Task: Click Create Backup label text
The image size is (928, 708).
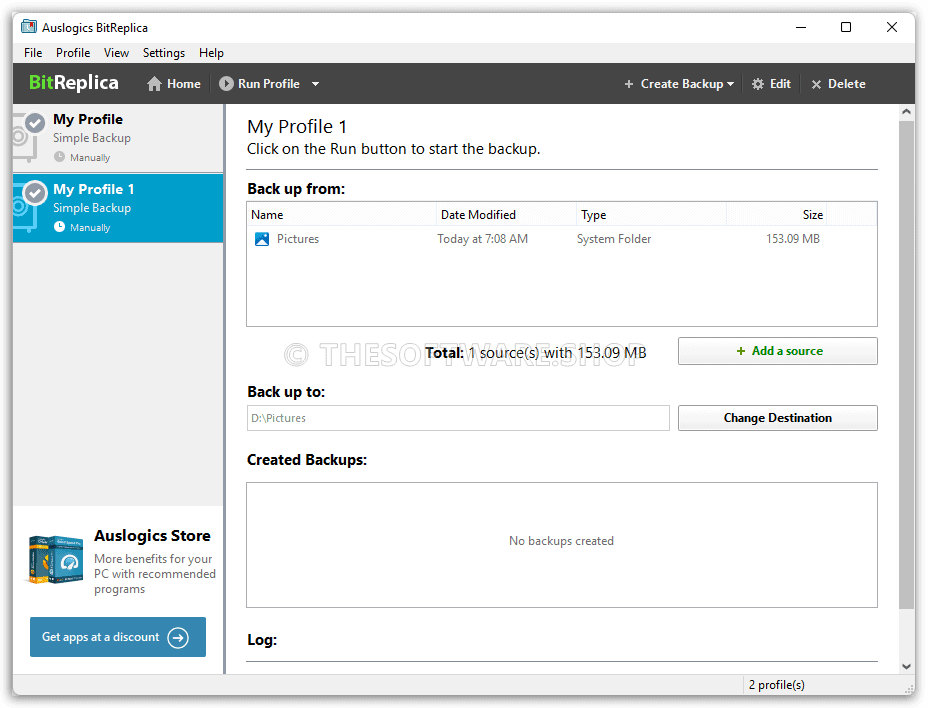Action: (x=682, y=84)
